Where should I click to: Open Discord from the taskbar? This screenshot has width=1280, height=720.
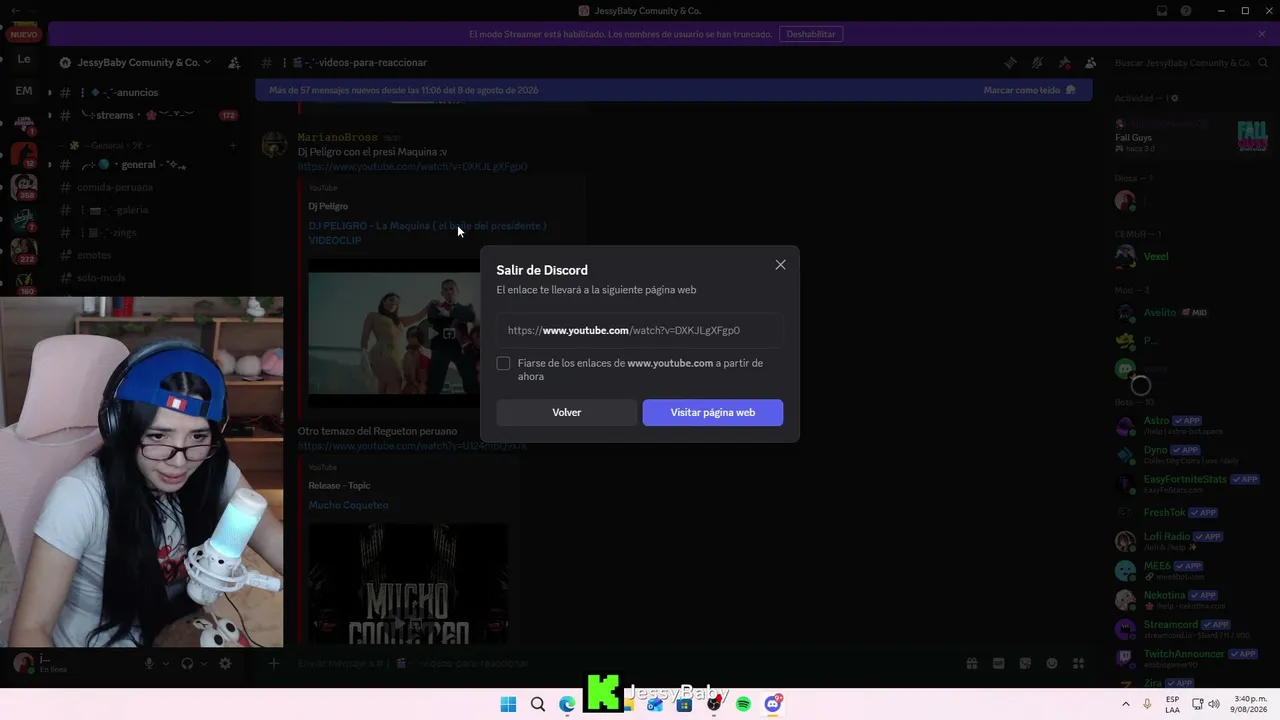point(773,704)
